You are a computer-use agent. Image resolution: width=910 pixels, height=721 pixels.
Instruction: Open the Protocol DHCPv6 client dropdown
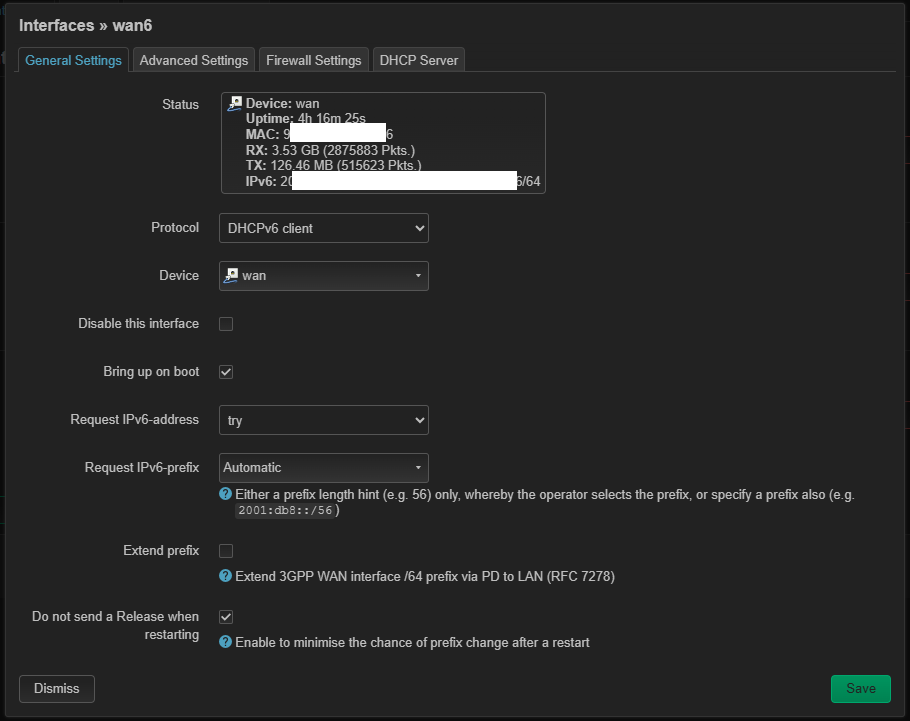coord(323,228)
